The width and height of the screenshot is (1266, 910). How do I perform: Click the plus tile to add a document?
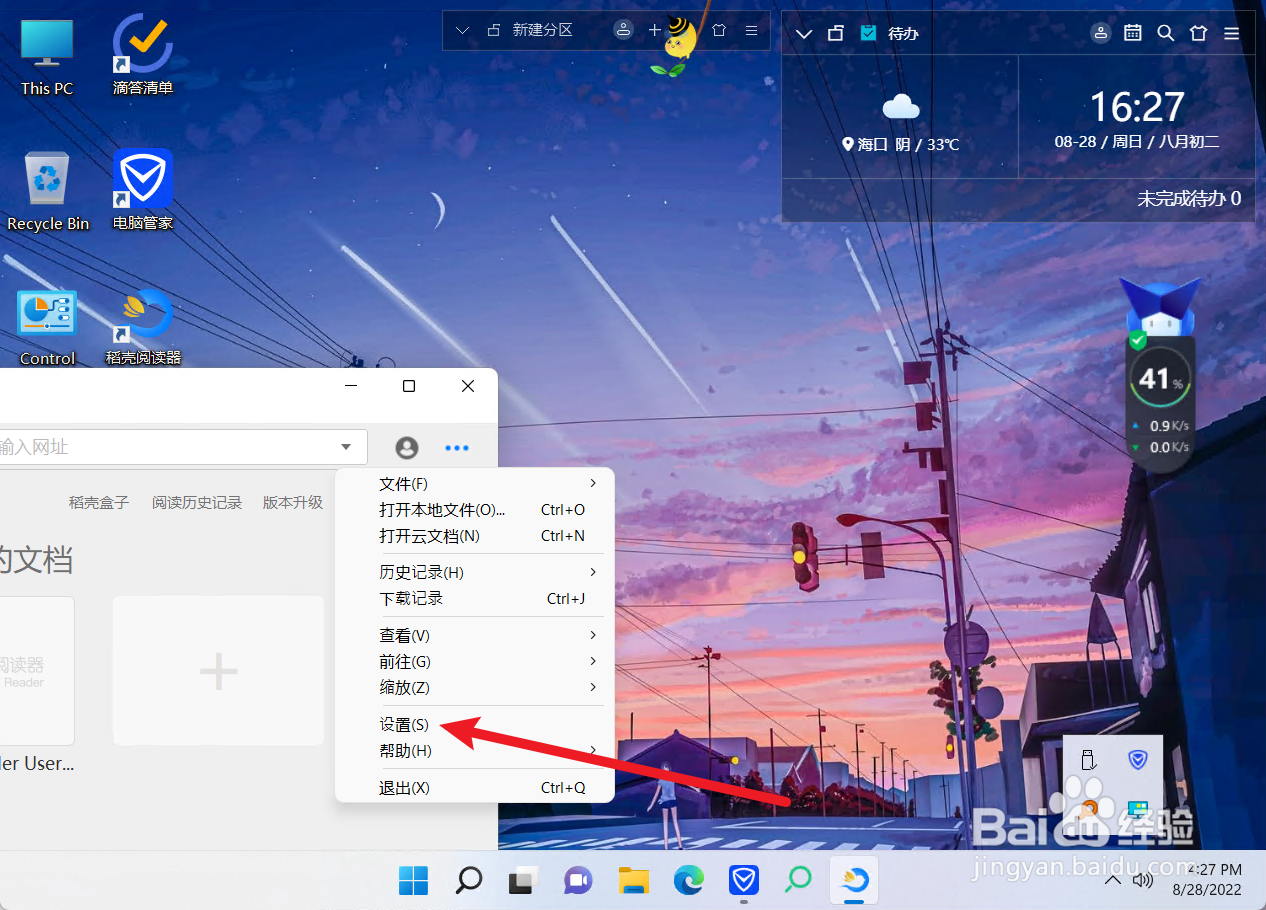[x=218, y=671]
